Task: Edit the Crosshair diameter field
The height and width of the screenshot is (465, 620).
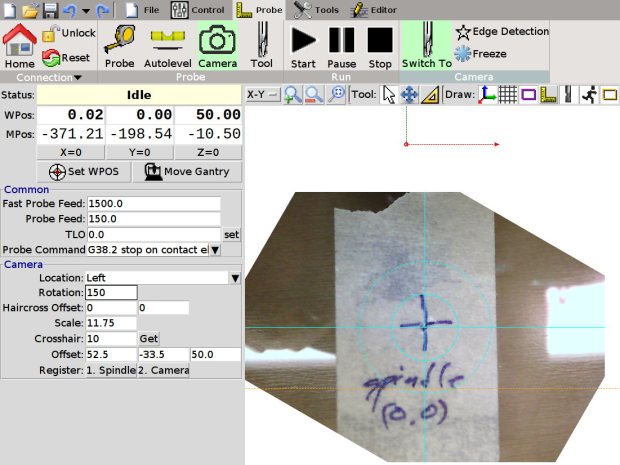Action: click(x=111, y=339)
